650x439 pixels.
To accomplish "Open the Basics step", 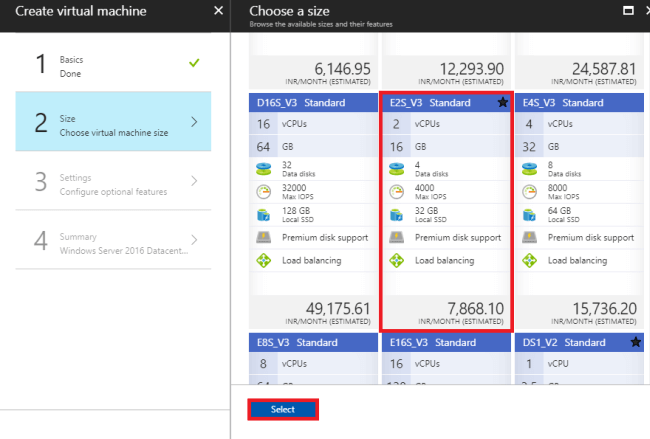I will click(113, 65).
